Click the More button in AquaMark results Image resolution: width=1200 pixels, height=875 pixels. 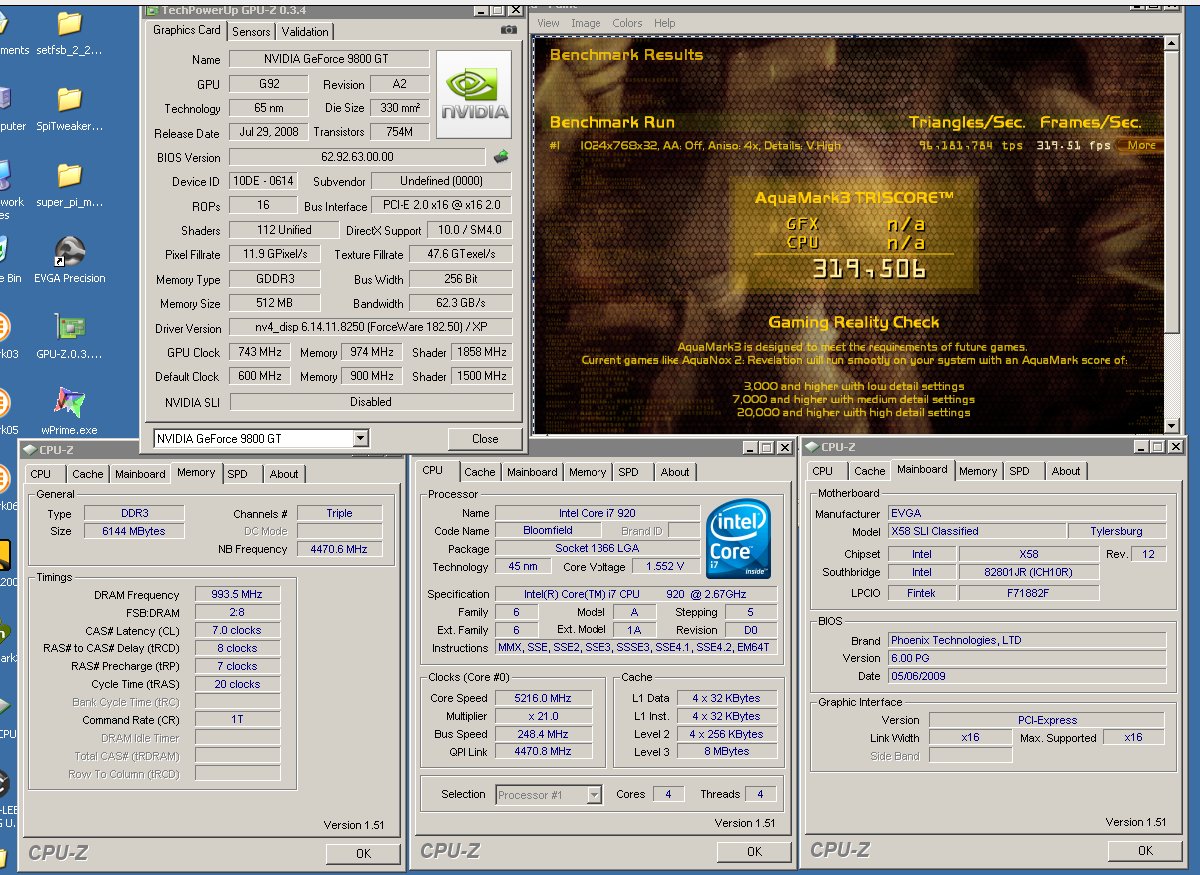click(1141, 145)
